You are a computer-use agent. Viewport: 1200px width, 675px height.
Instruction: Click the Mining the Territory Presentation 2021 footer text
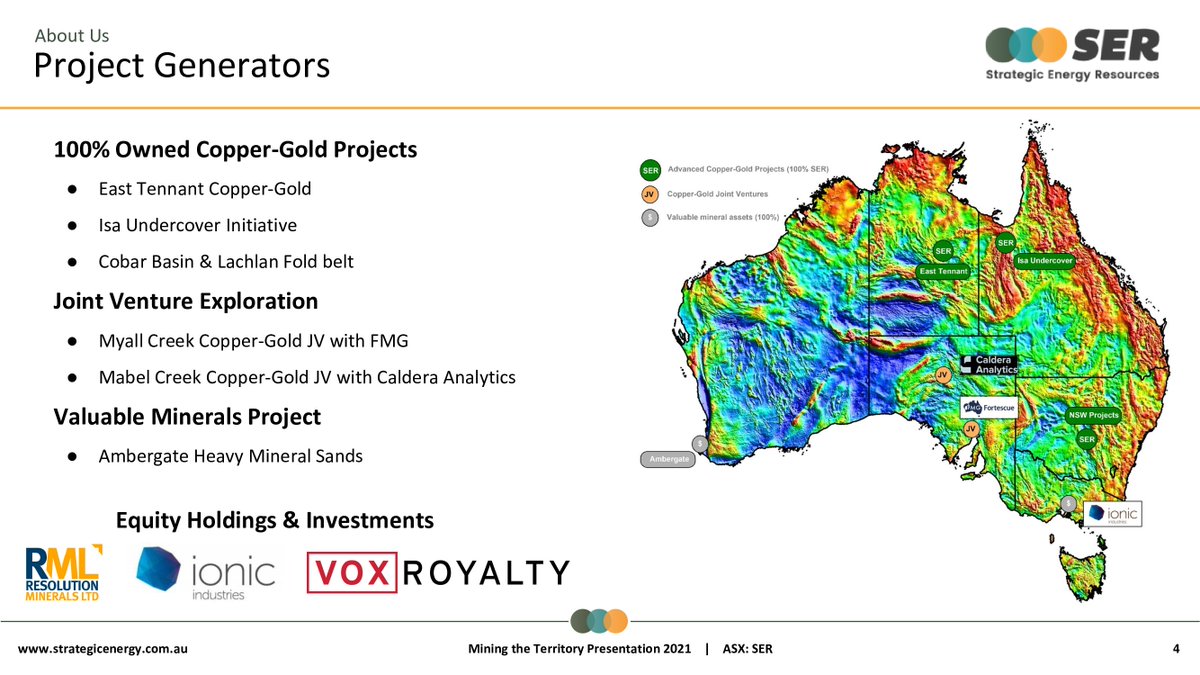[579, 649]
